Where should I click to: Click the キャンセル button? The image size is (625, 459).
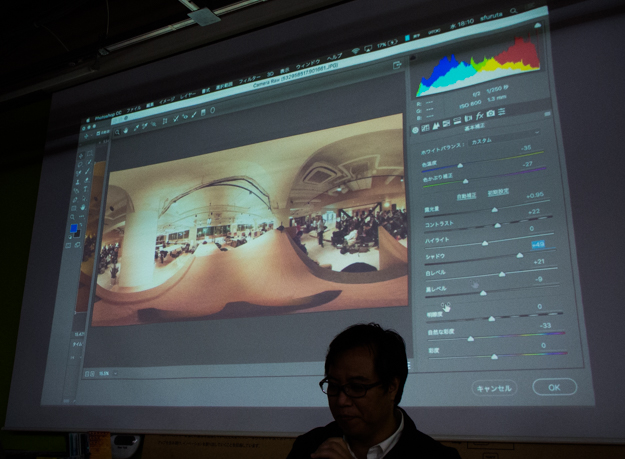coord(494,388)
